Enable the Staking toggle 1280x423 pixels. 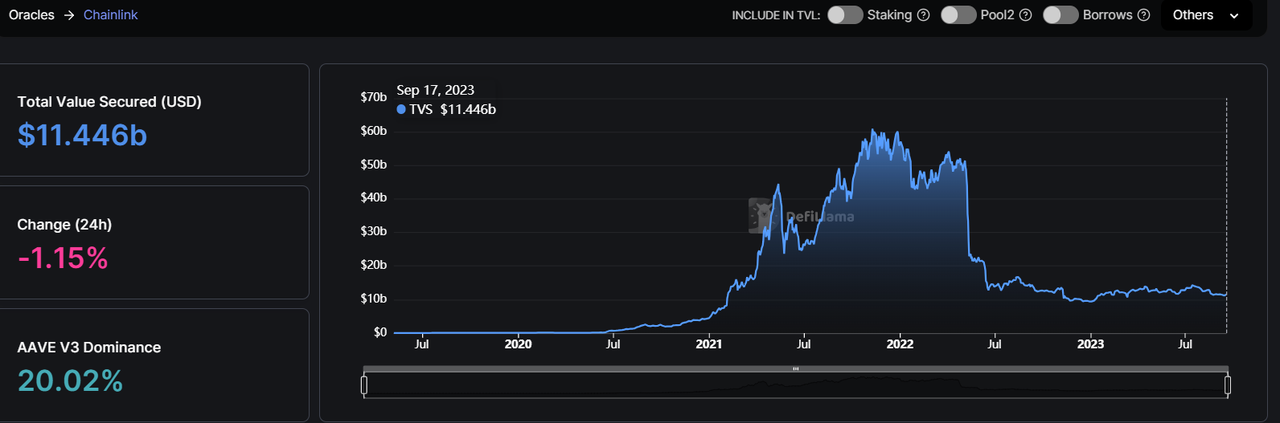(845, 15)
